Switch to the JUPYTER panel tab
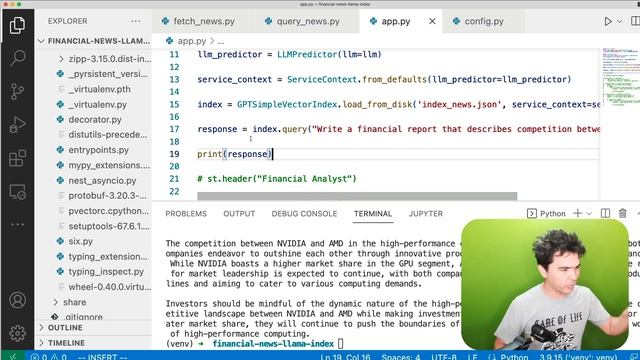640x360 pixels. pos(425,213)
